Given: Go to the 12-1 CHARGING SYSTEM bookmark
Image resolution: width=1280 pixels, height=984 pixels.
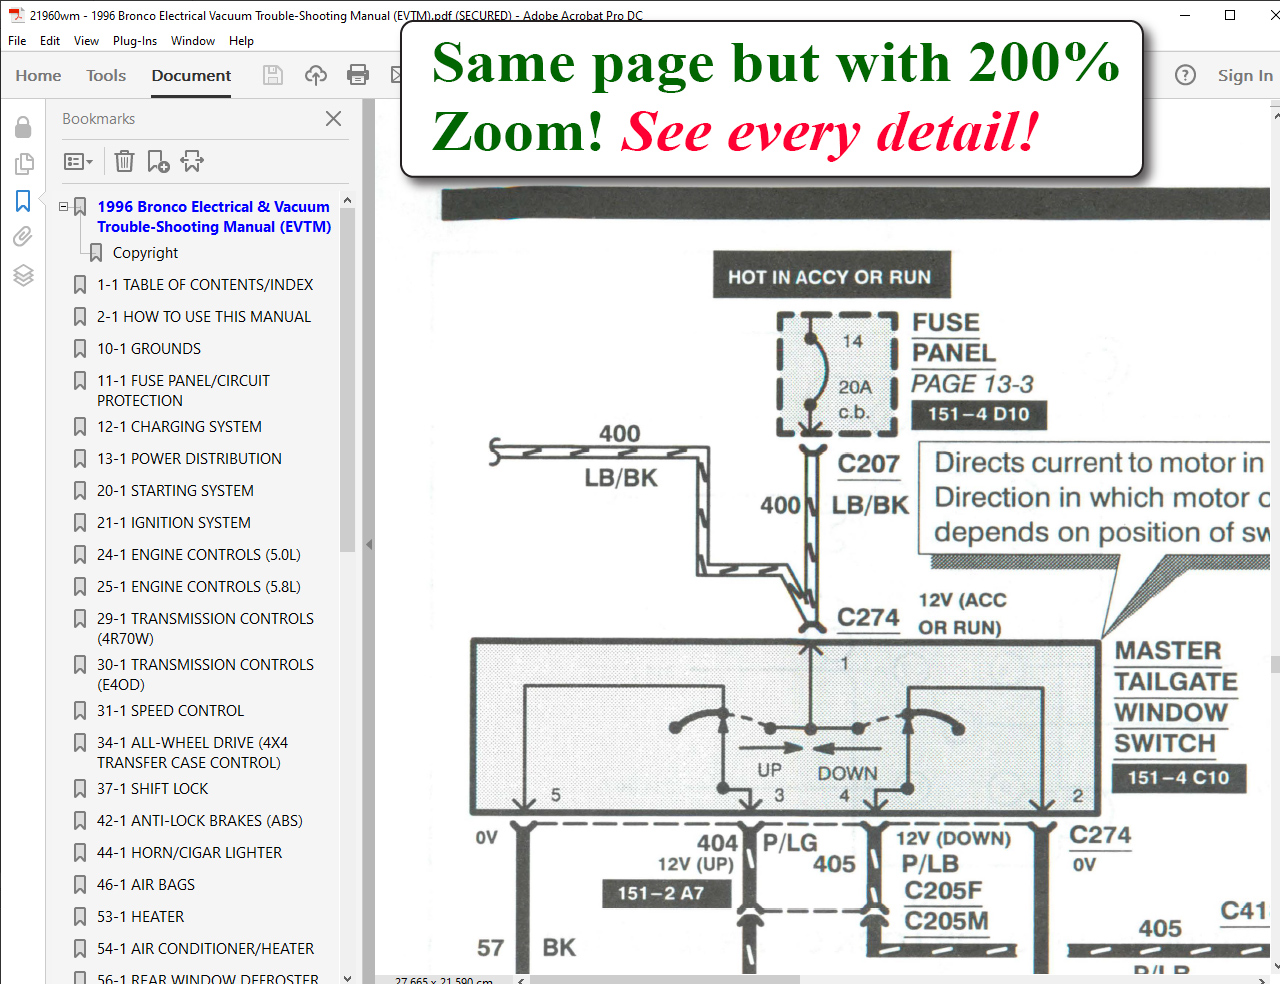Looking at the screenshot, I should [179, 427].
